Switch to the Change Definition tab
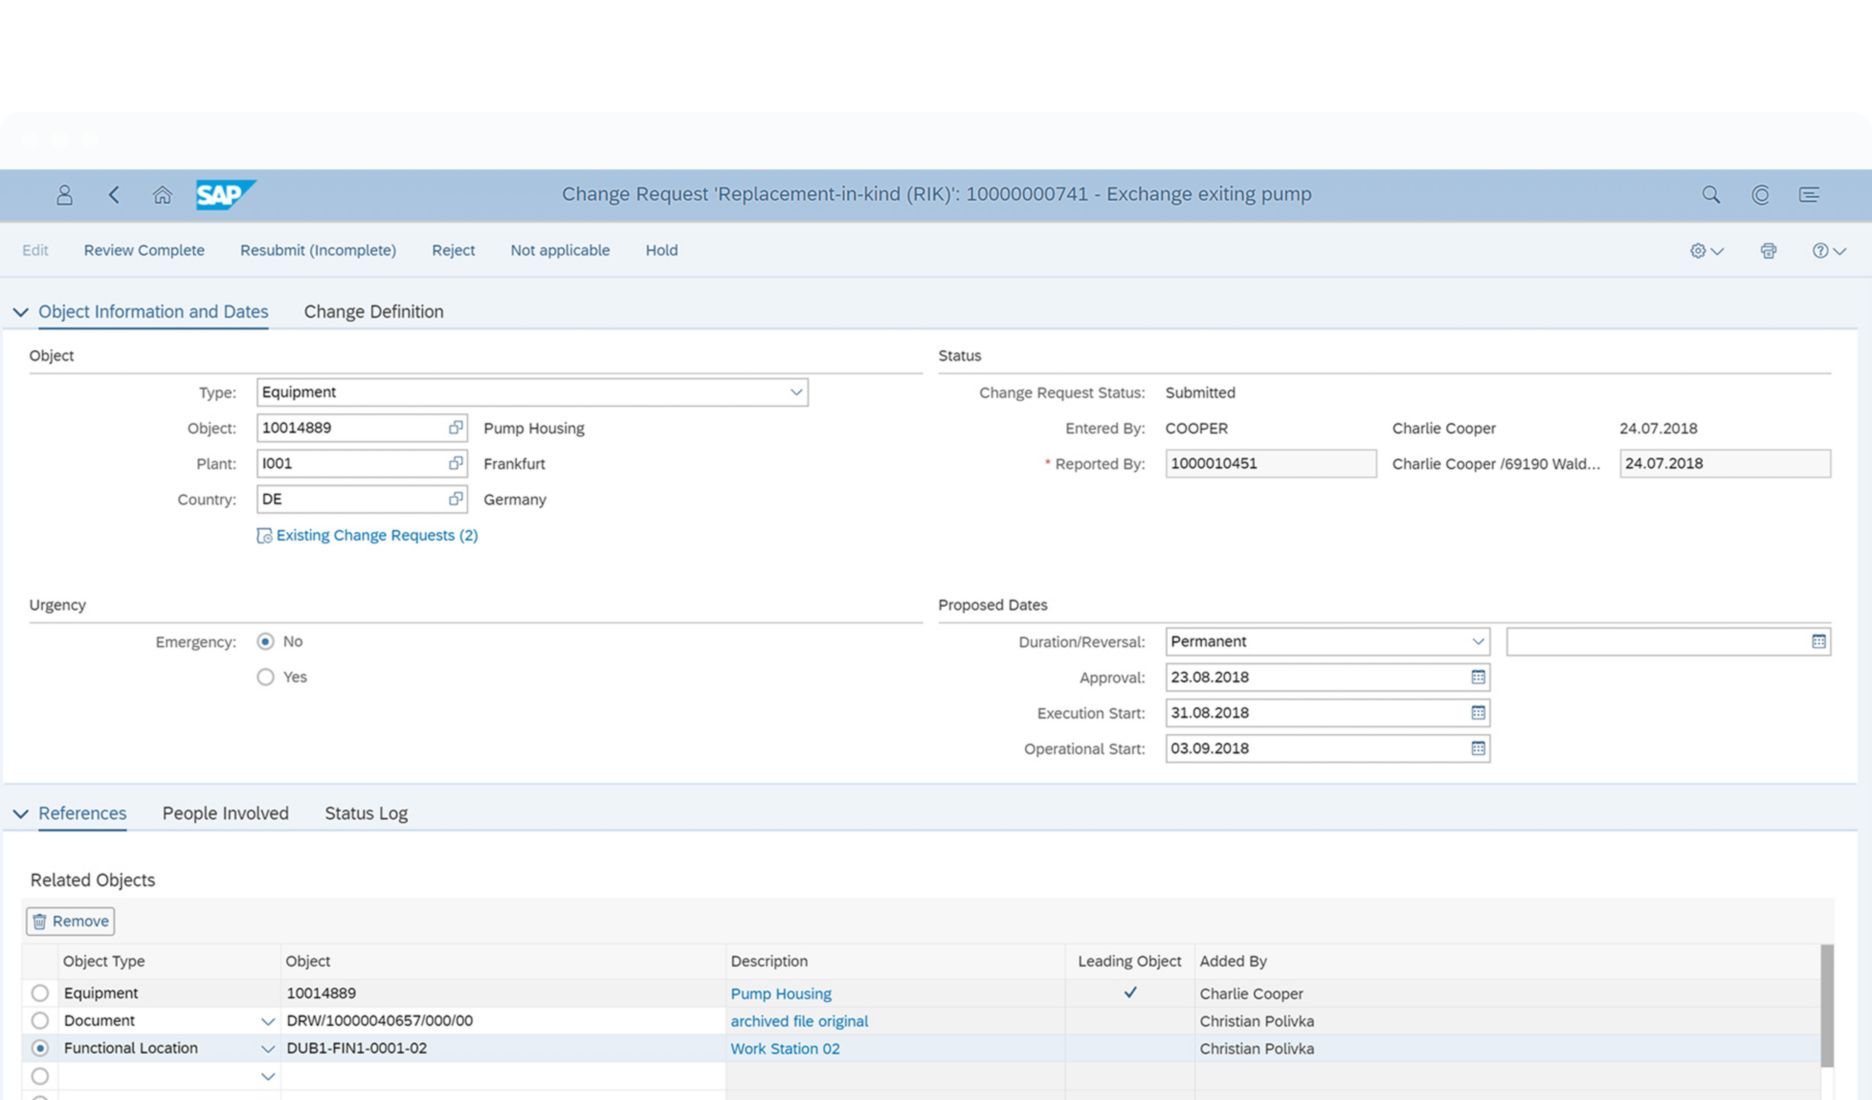This screenshot has width=1872, height=1100. (x=373, y=311)
